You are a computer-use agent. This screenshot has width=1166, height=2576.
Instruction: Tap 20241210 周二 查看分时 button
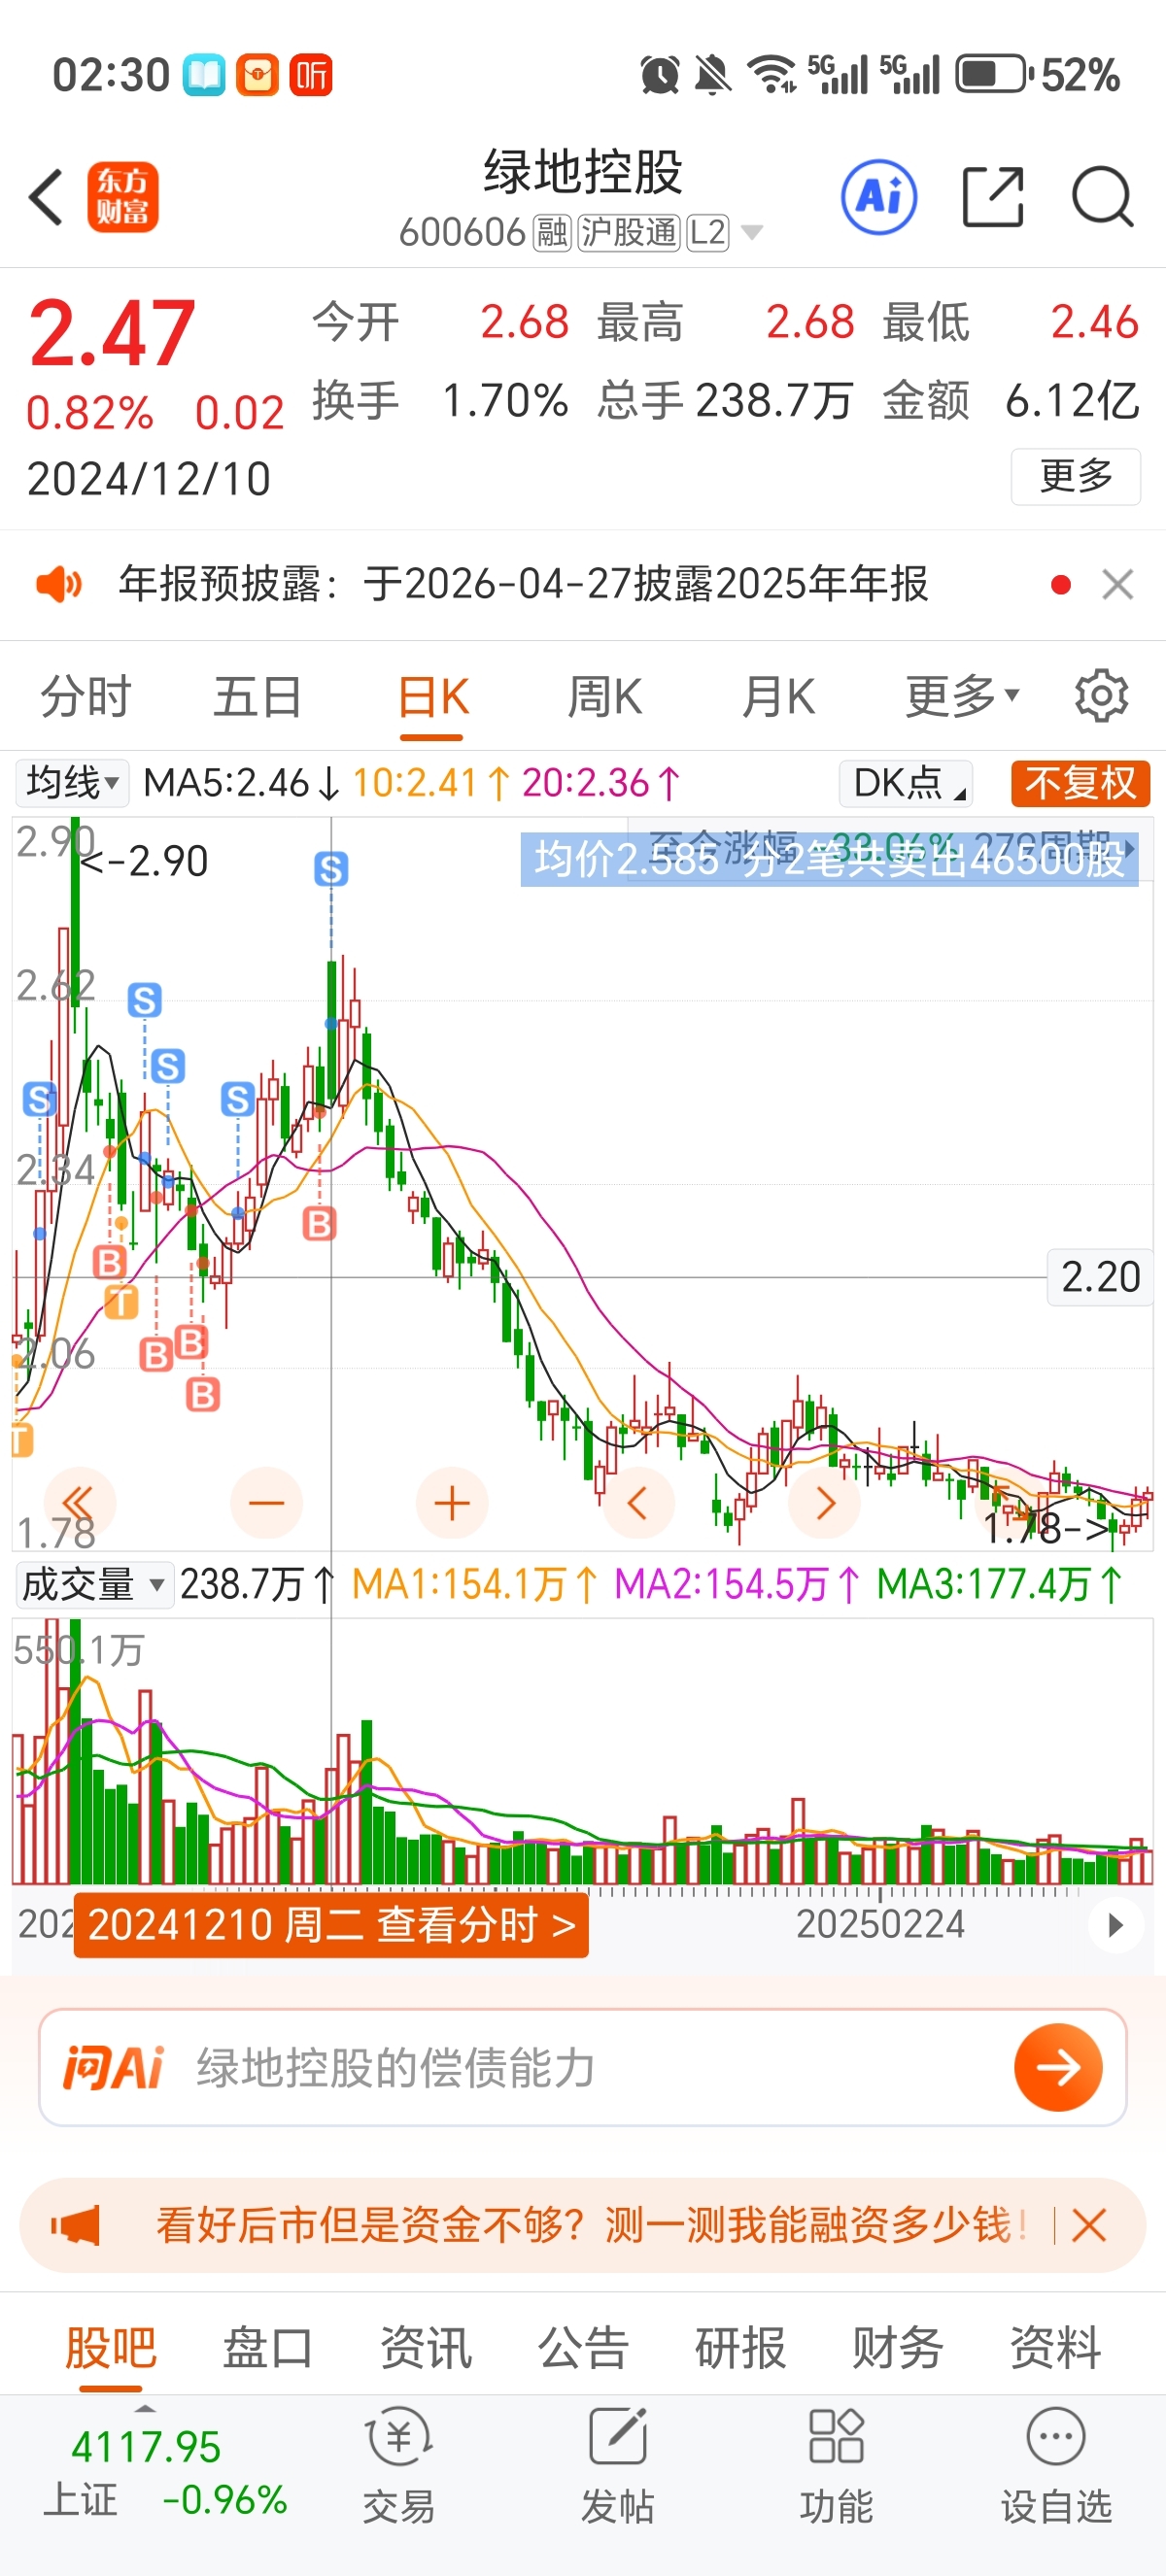click(x=331, y=1925)
